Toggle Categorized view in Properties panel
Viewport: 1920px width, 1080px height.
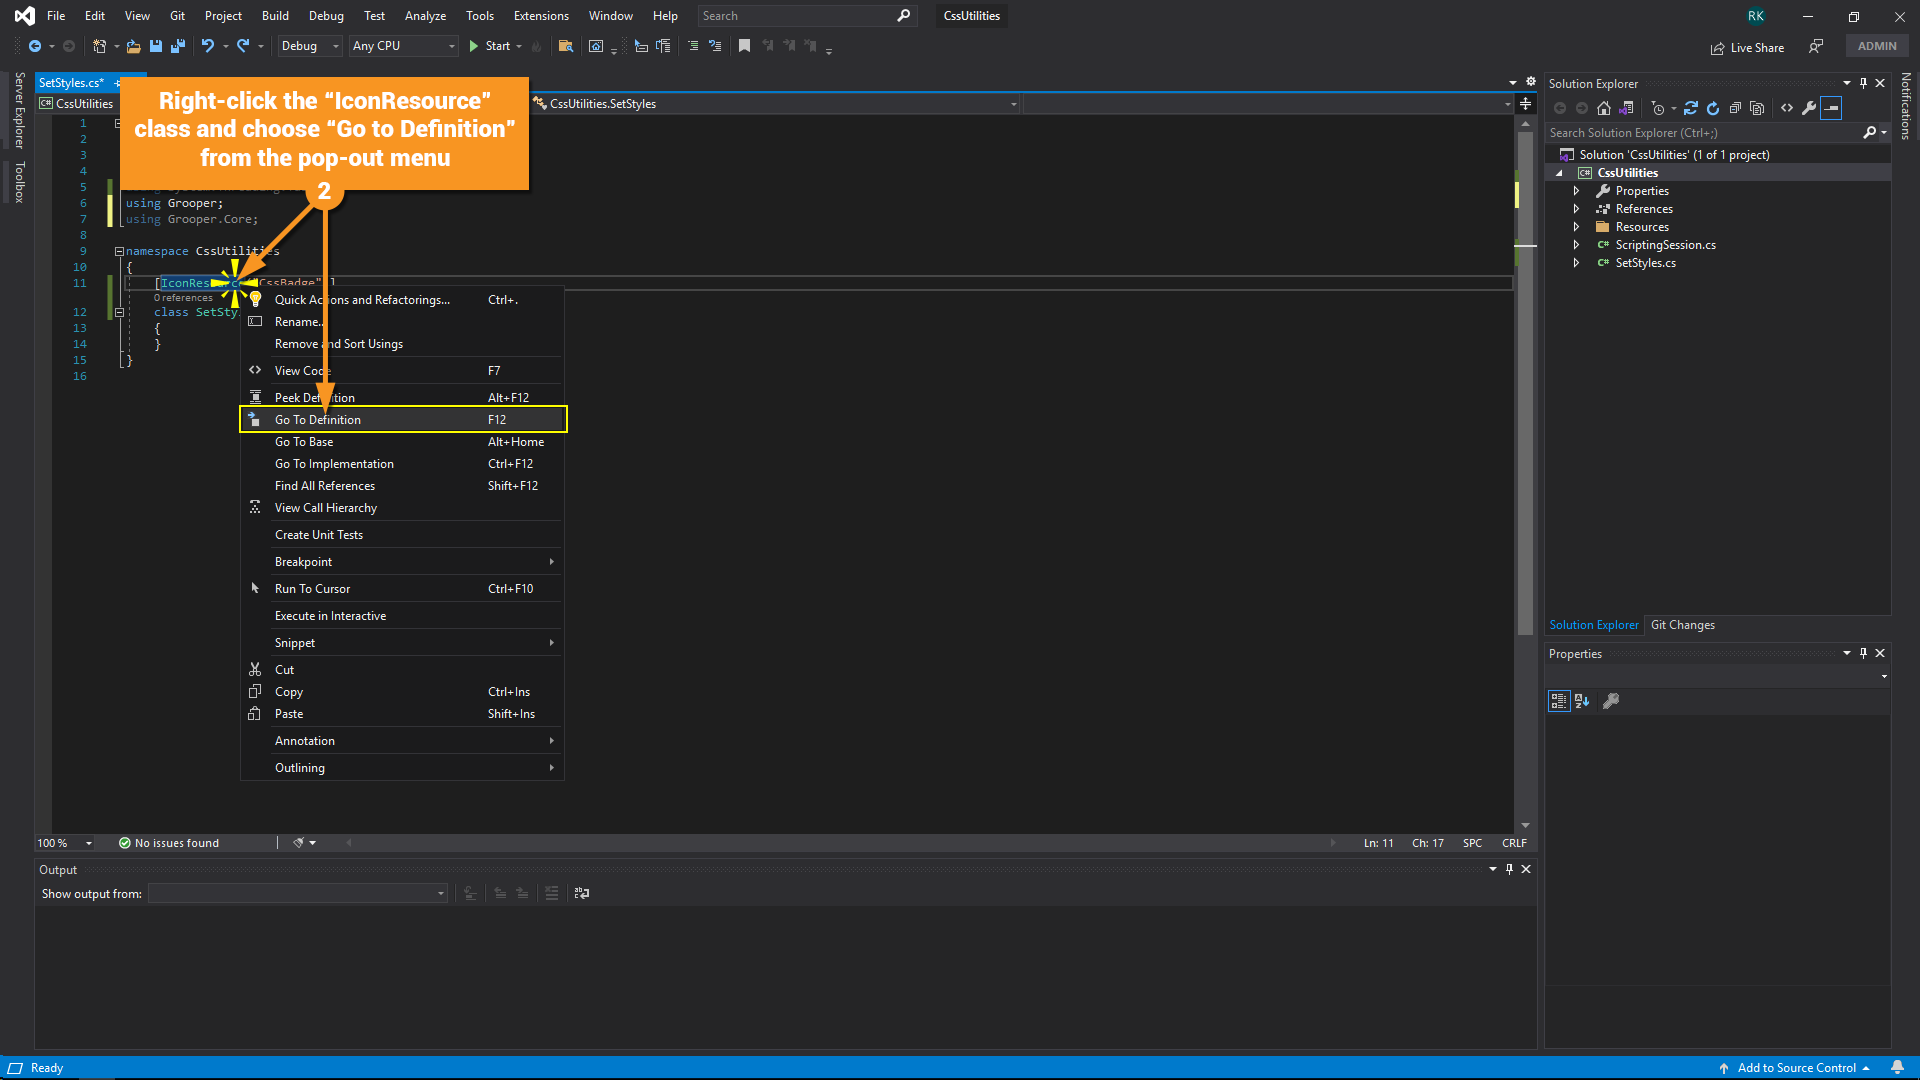click(1558, 701)
